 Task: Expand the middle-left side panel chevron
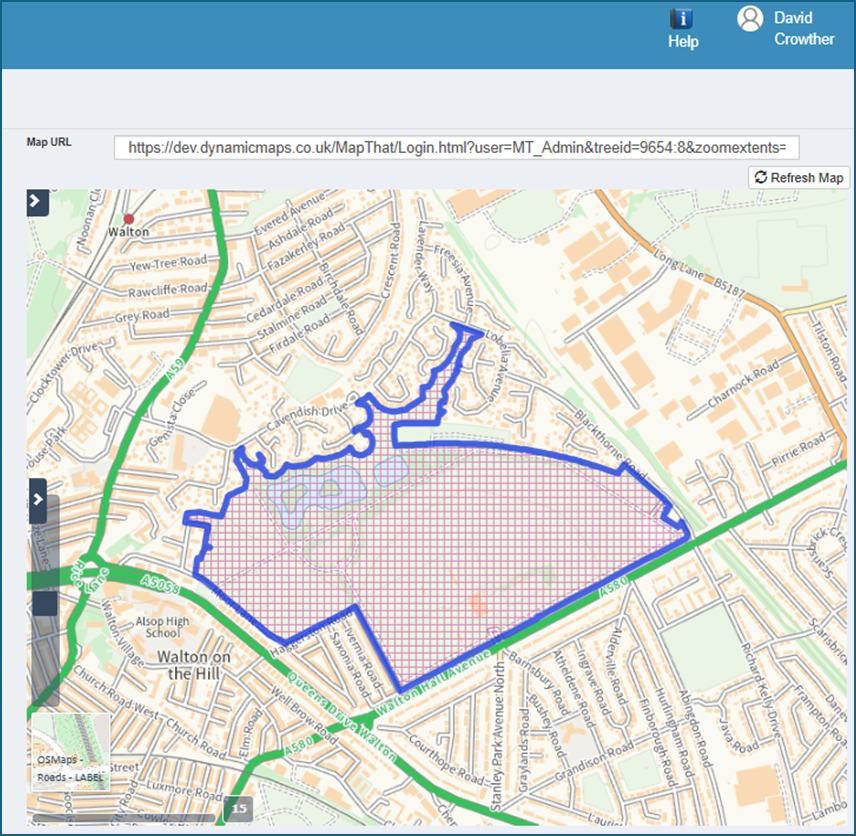click(38, 500)
